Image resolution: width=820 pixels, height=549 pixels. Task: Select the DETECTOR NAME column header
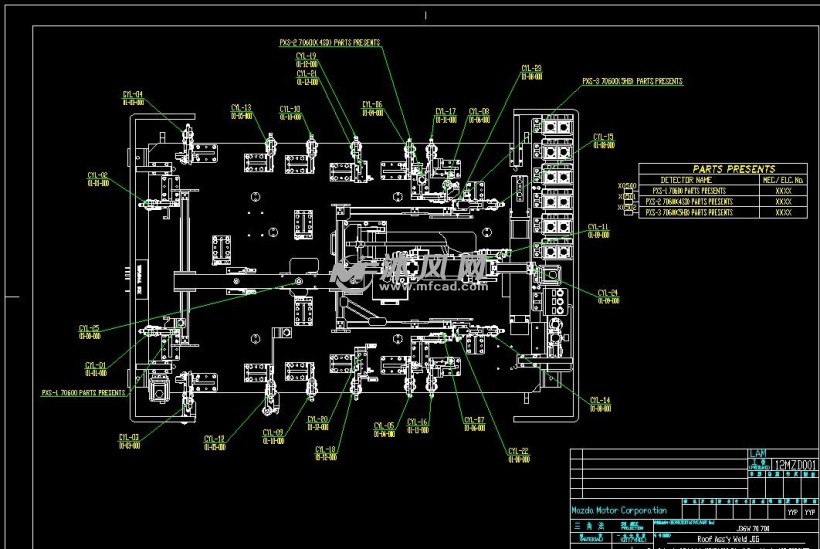tap(688, 180)
